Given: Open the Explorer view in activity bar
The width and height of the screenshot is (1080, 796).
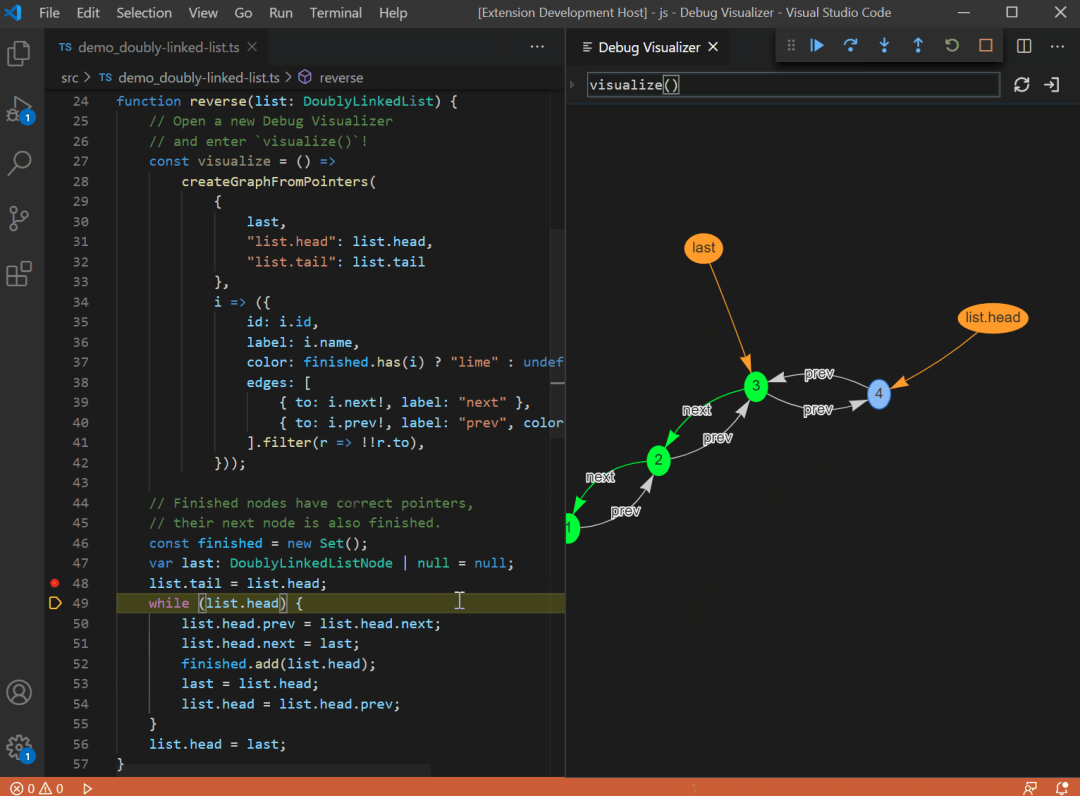Looking at the screenshot, I should pos(19,53).
